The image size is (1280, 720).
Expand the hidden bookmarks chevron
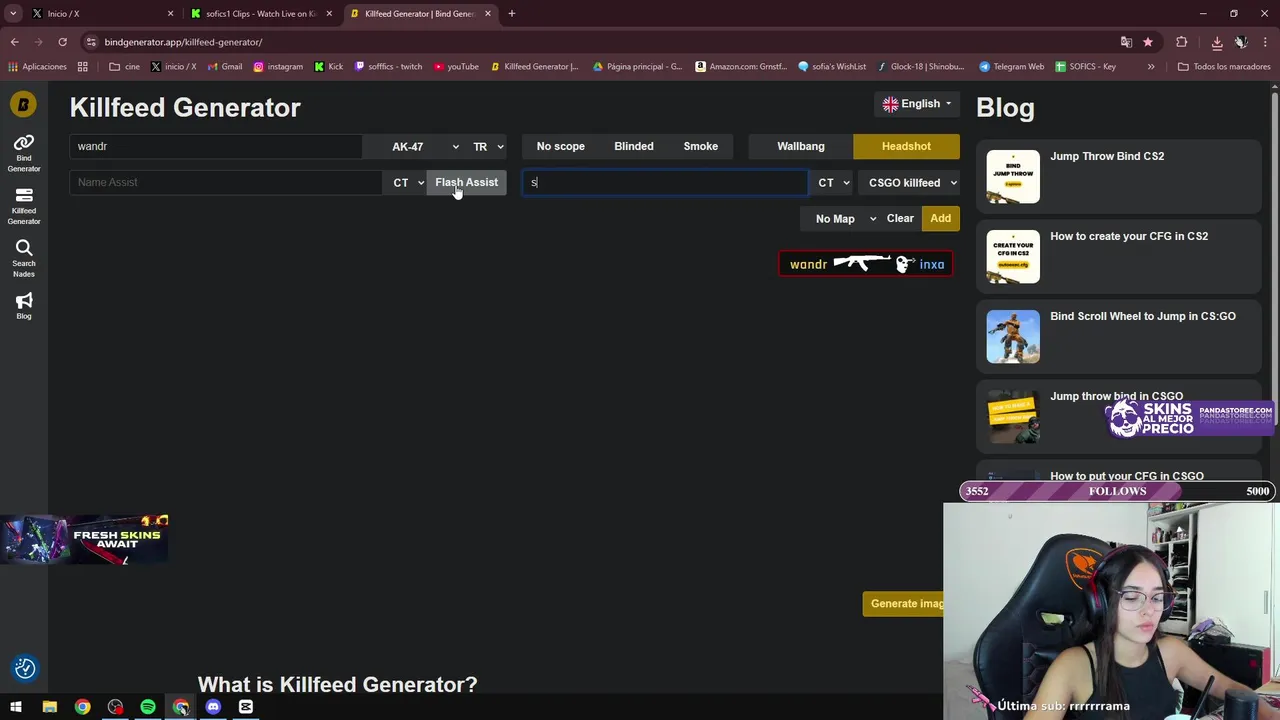1151,67
